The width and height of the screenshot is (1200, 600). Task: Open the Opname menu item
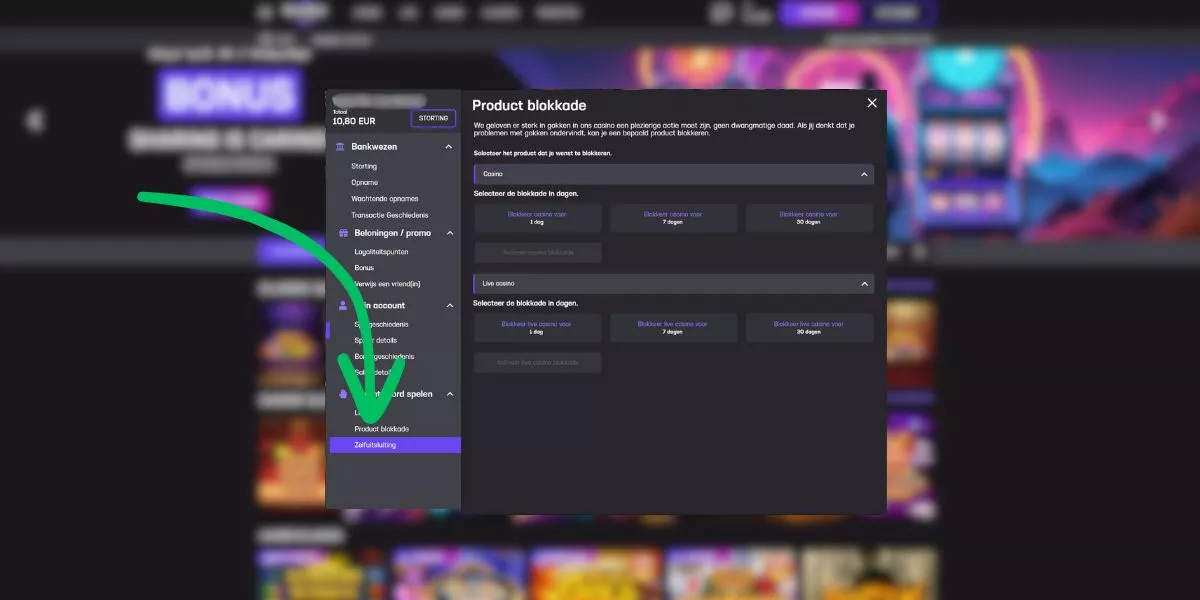[x=365, y=183]
